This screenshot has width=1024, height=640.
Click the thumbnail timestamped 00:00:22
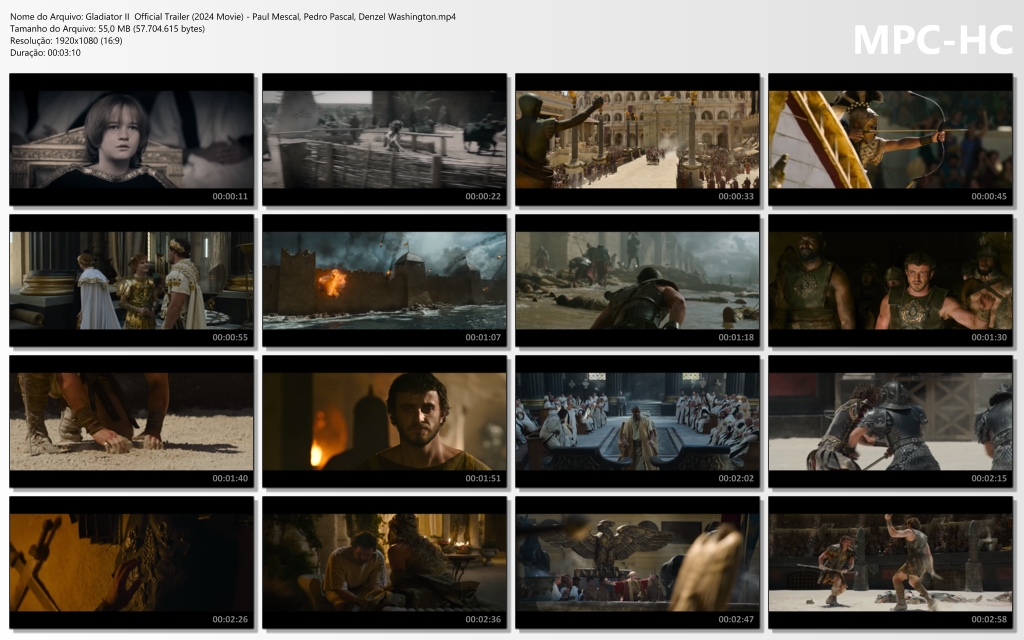(385, 139)
